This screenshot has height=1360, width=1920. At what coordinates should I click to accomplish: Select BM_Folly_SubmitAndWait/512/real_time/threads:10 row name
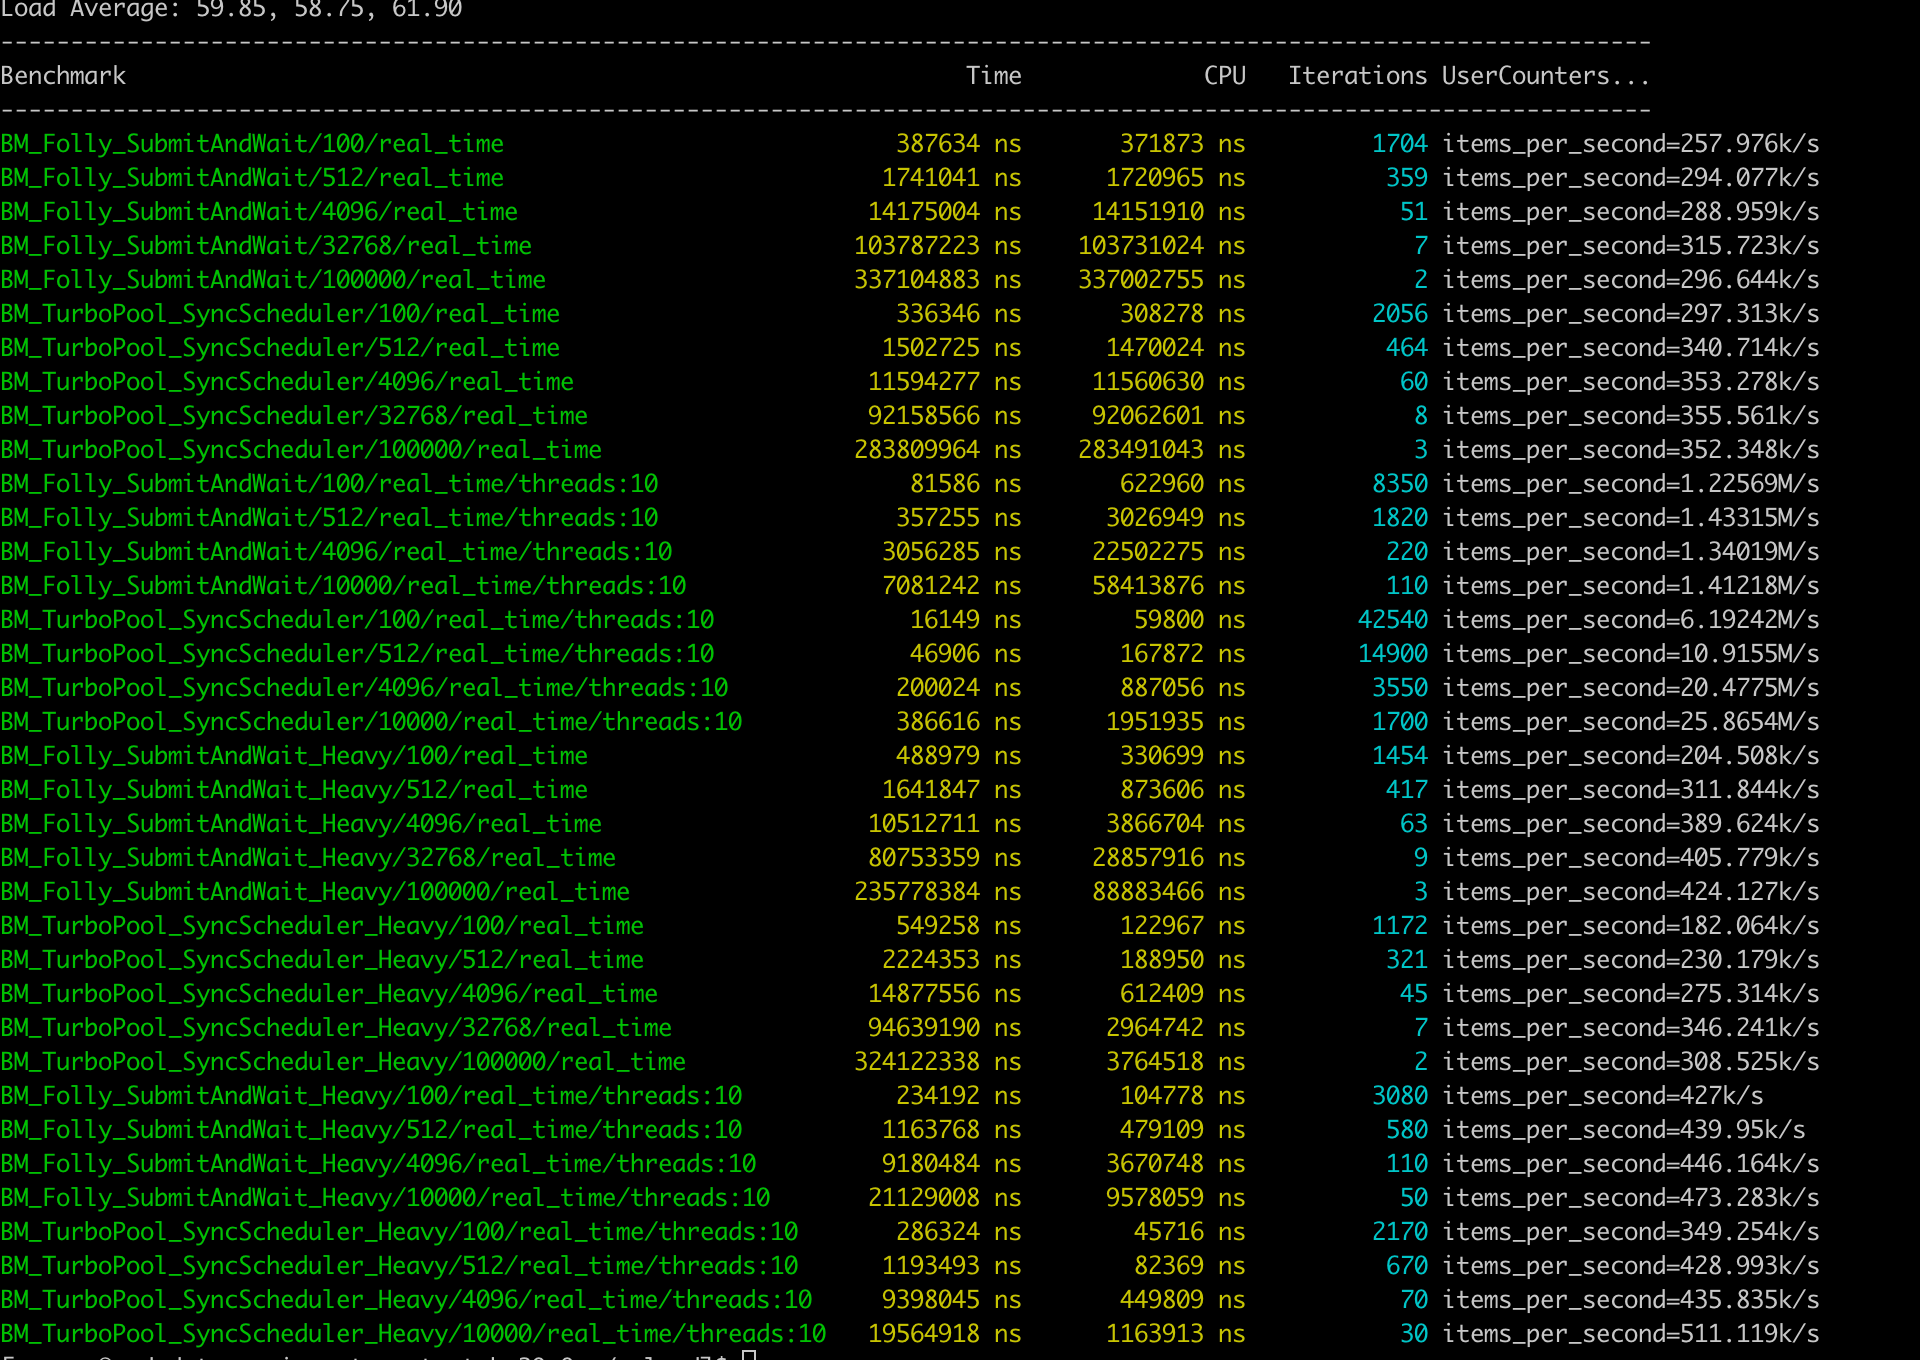pos(329,518)
